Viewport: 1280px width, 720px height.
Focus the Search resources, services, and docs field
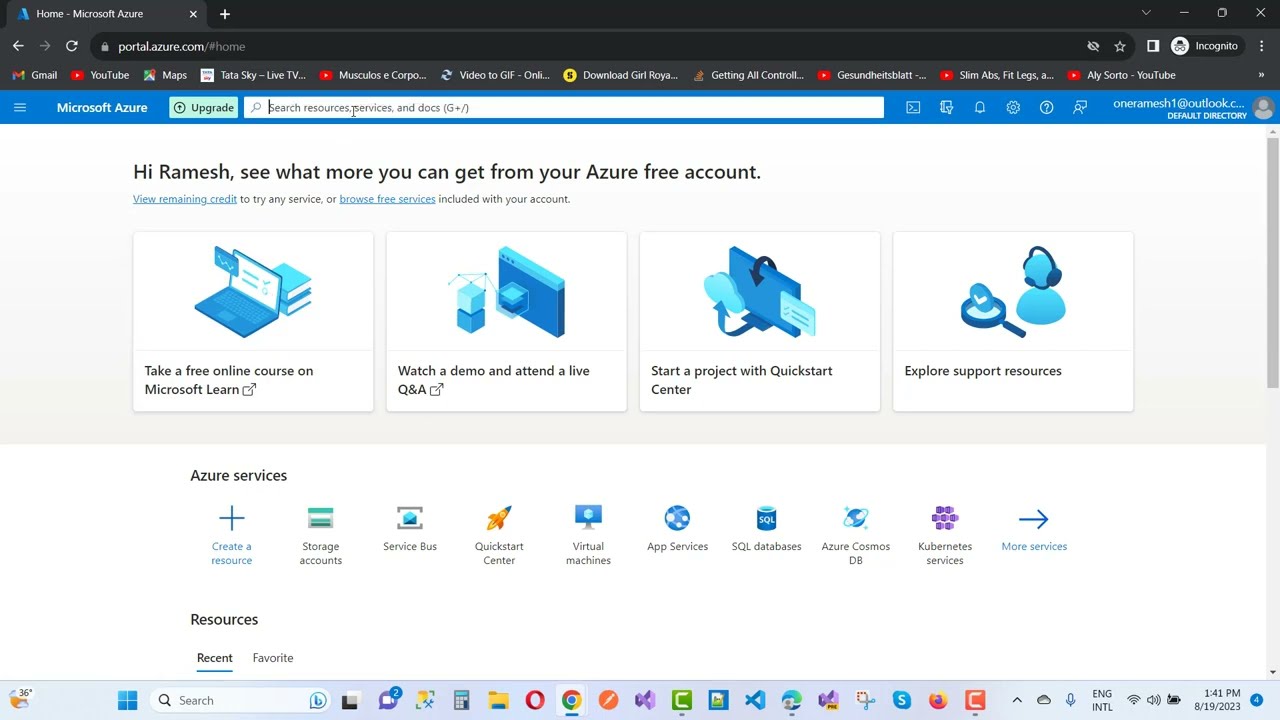coord(564,107)
